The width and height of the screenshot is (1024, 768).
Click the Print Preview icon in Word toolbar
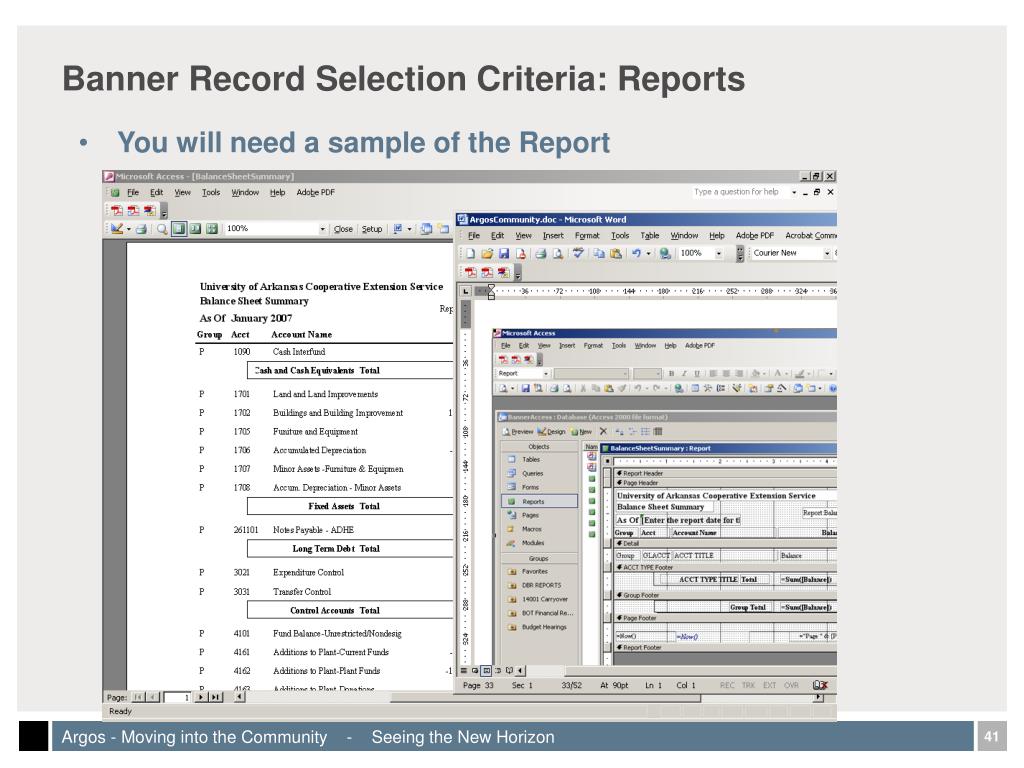[x=557, y=253]
